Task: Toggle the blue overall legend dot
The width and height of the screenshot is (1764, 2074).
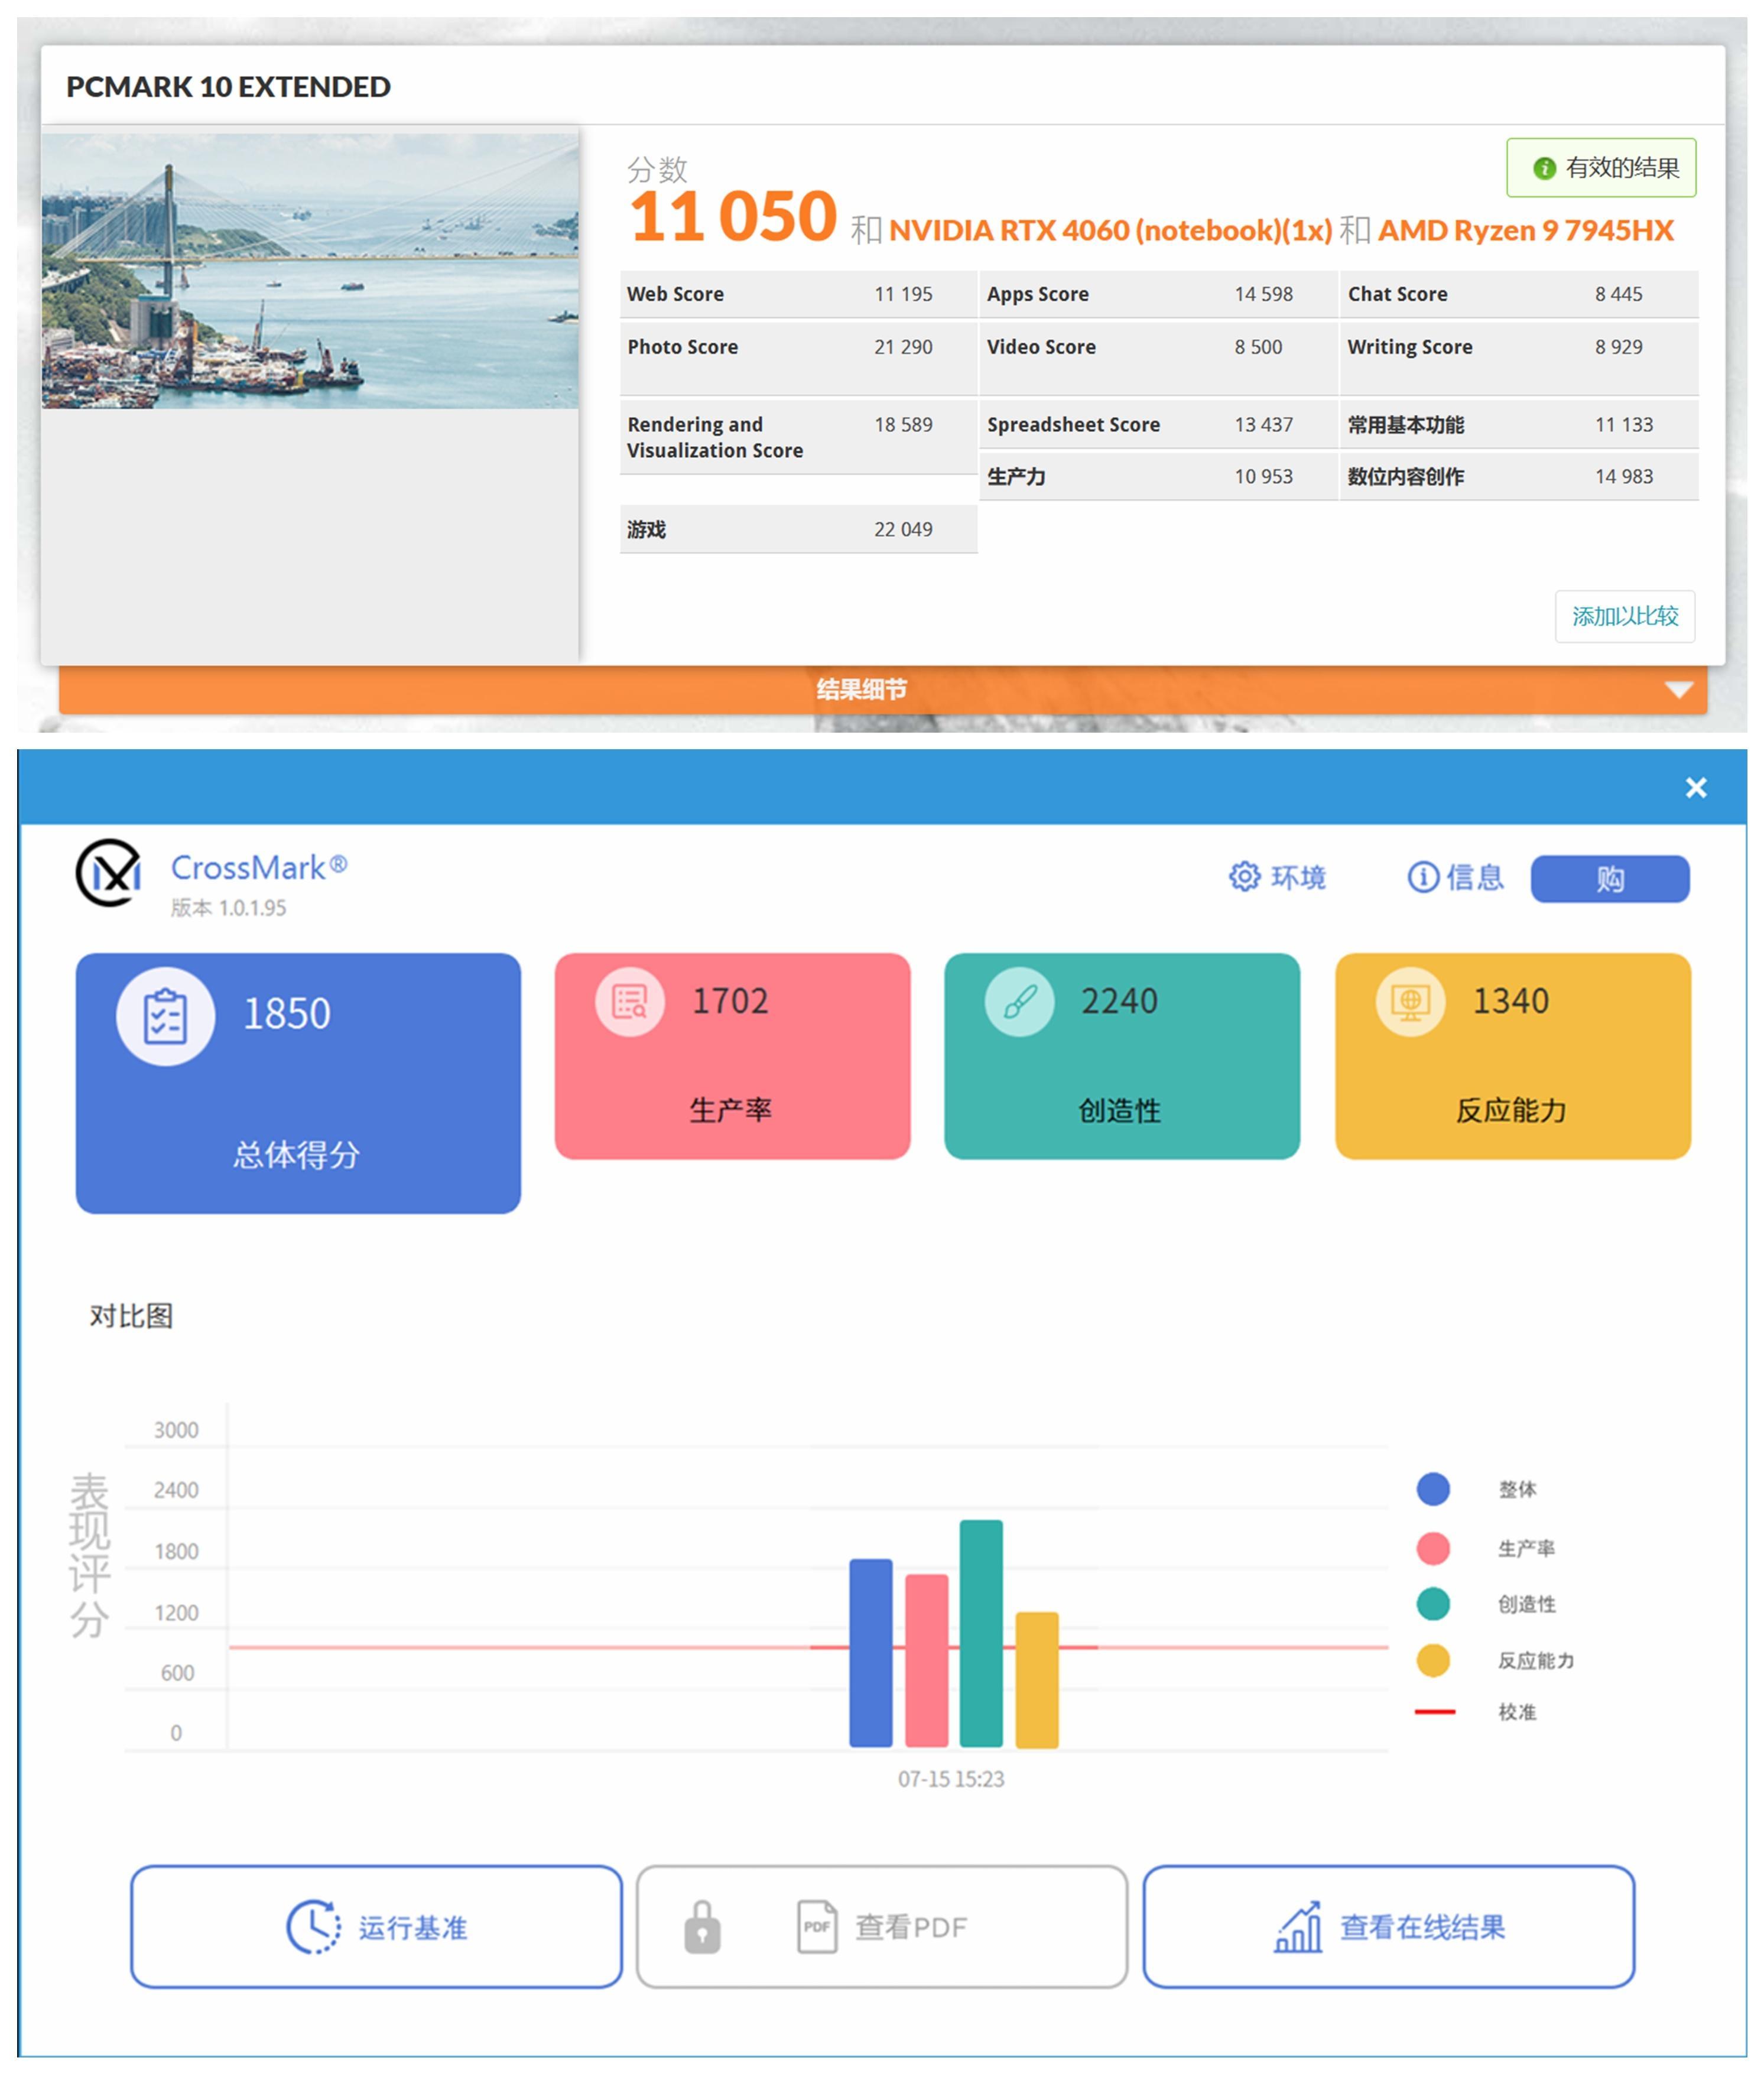Action: 1432,1489
